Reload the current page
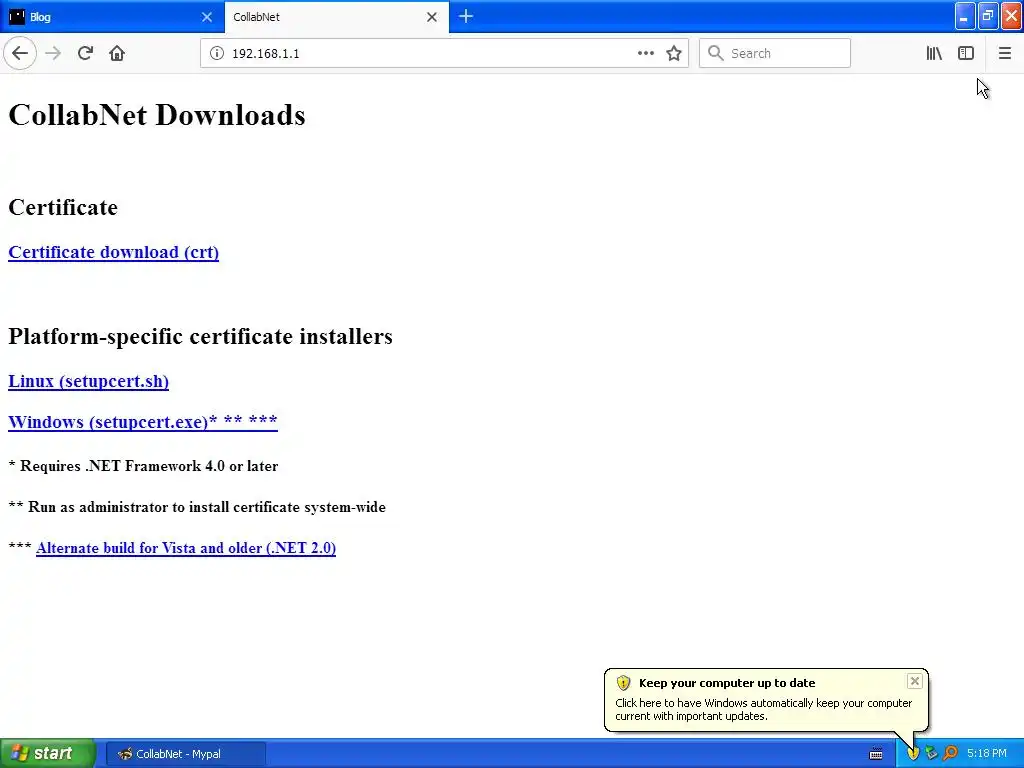 click(x=85, y=54)
